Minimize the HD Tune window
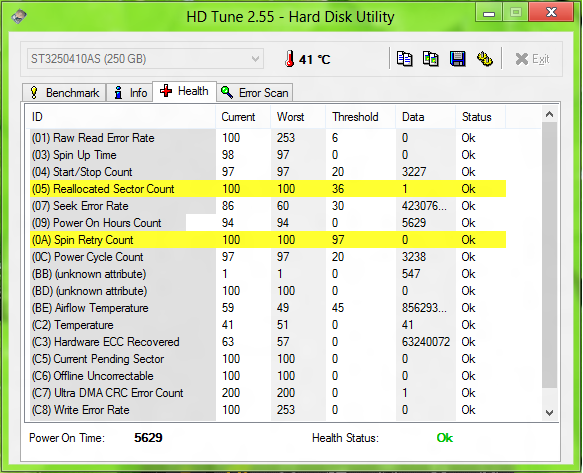This screenshot has height=473, width=583. [489, 13]
